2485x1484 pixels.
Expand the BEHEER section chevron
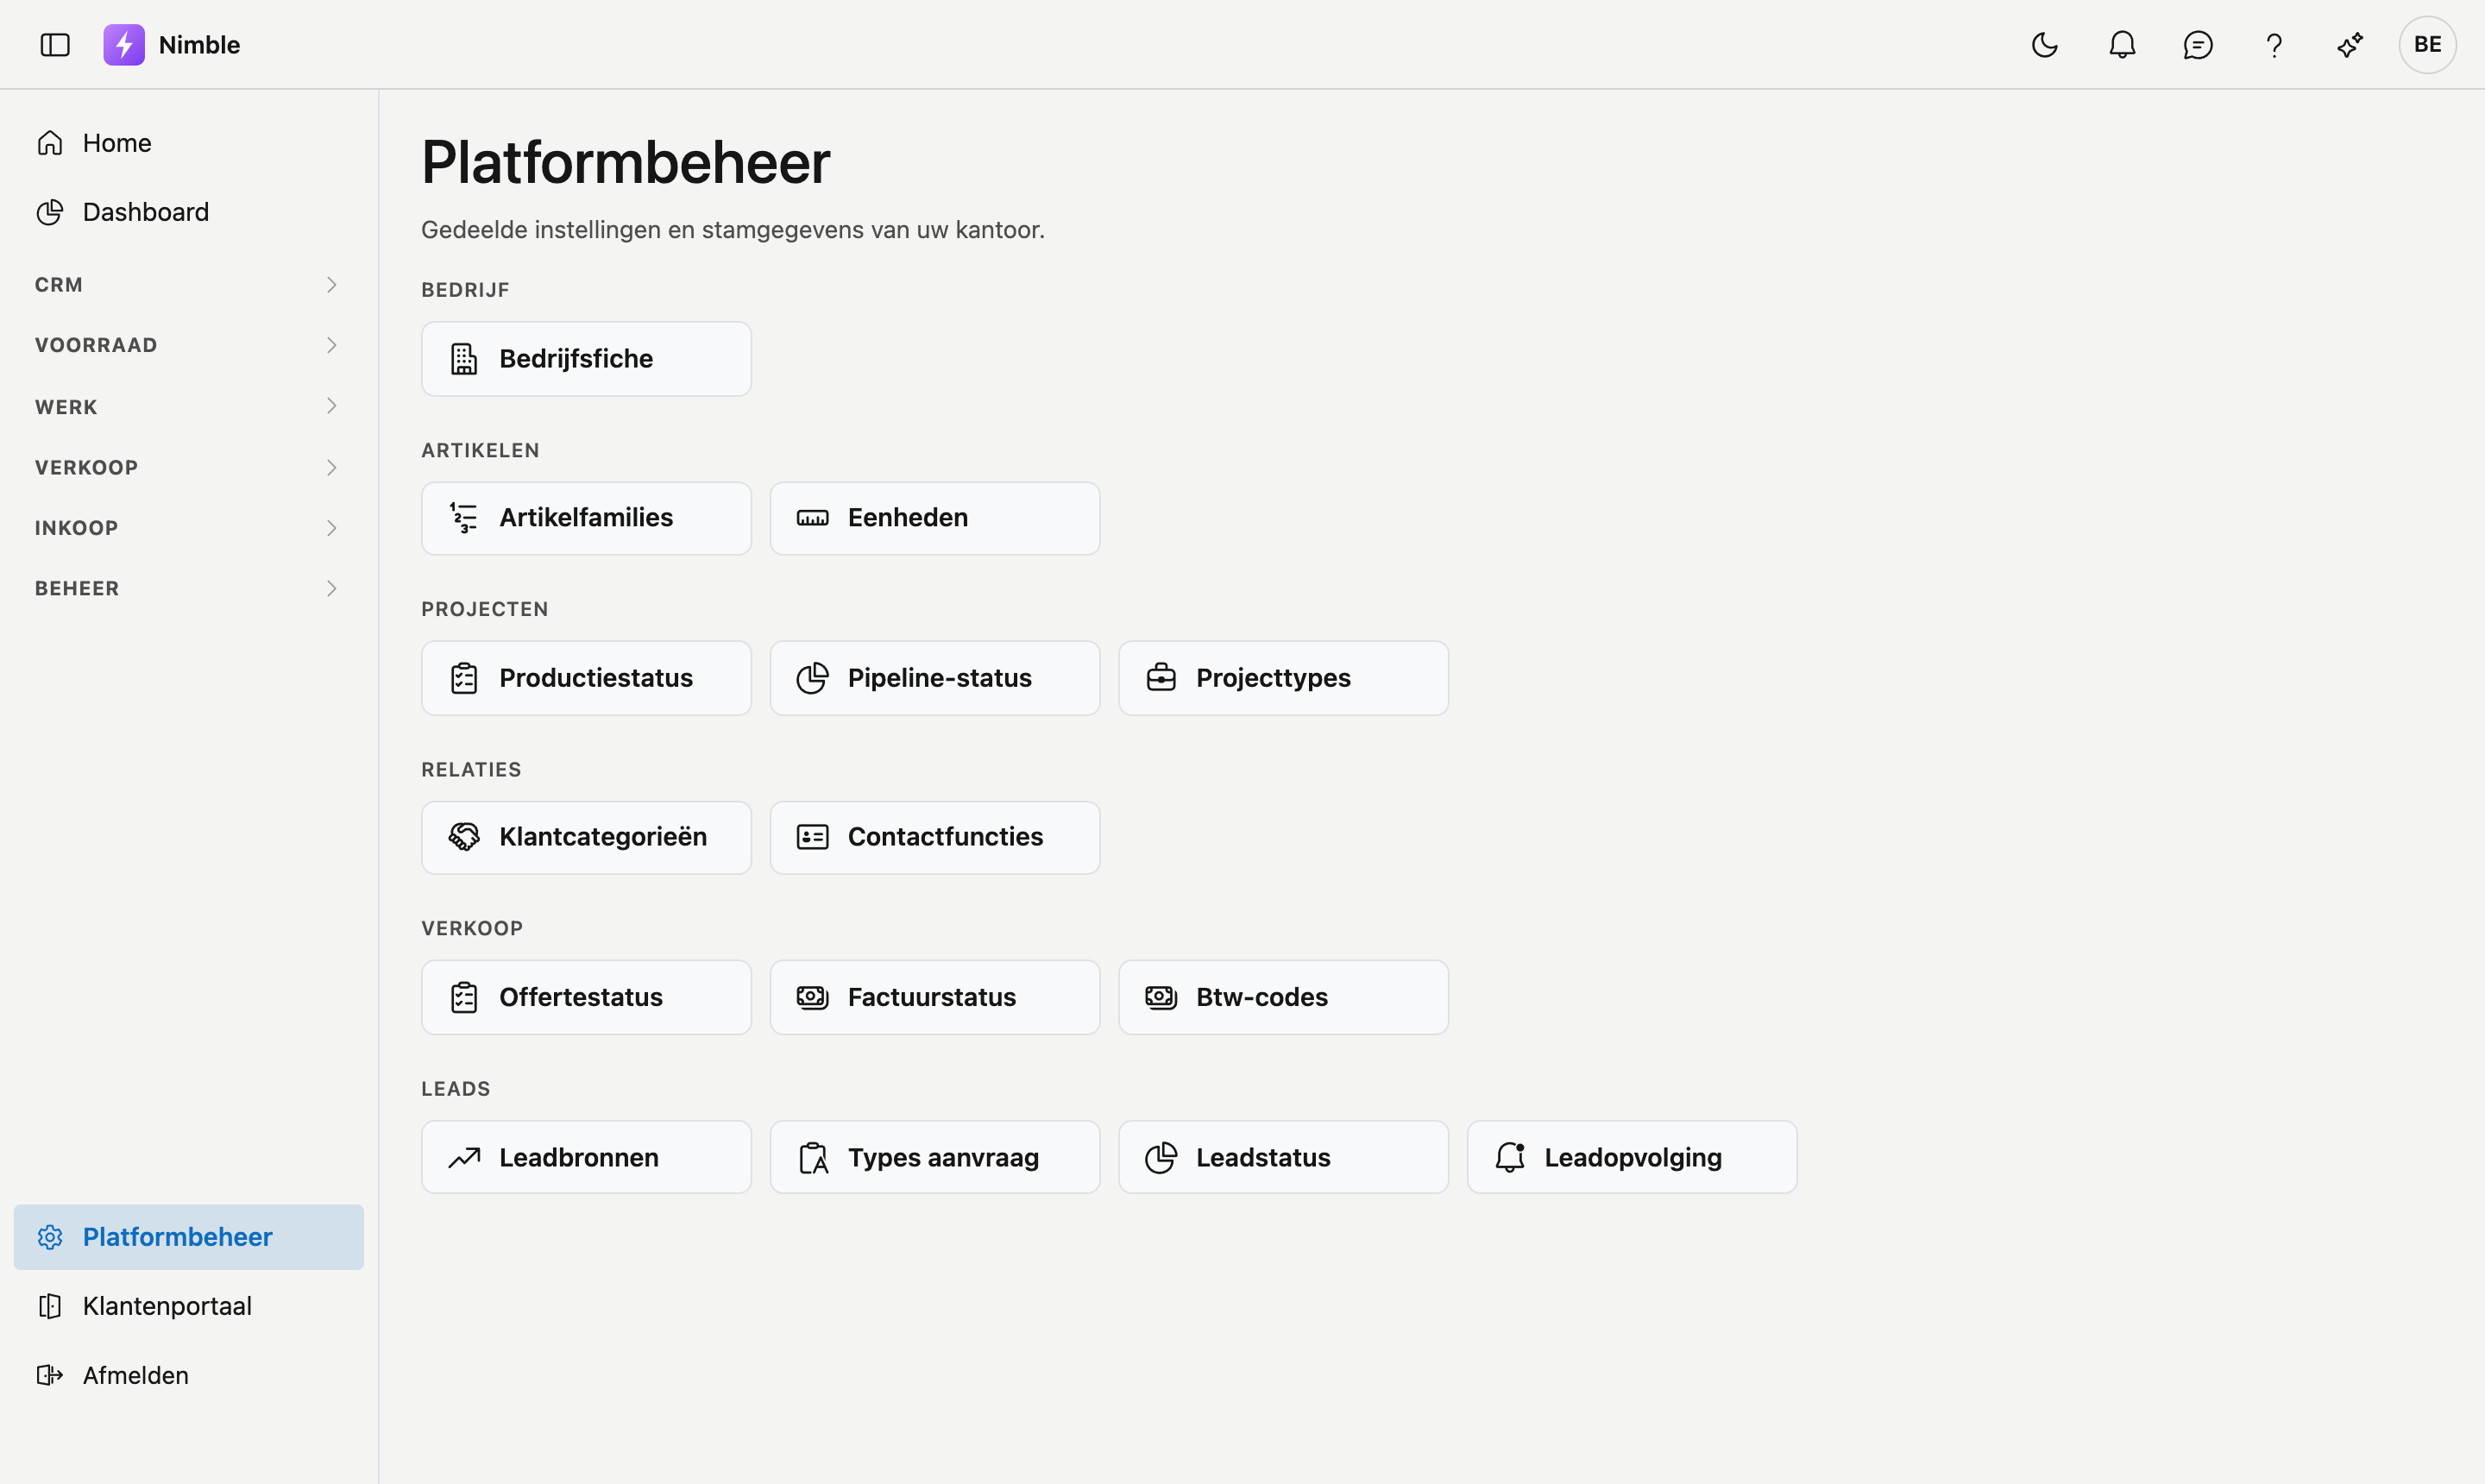pos(331,588)
